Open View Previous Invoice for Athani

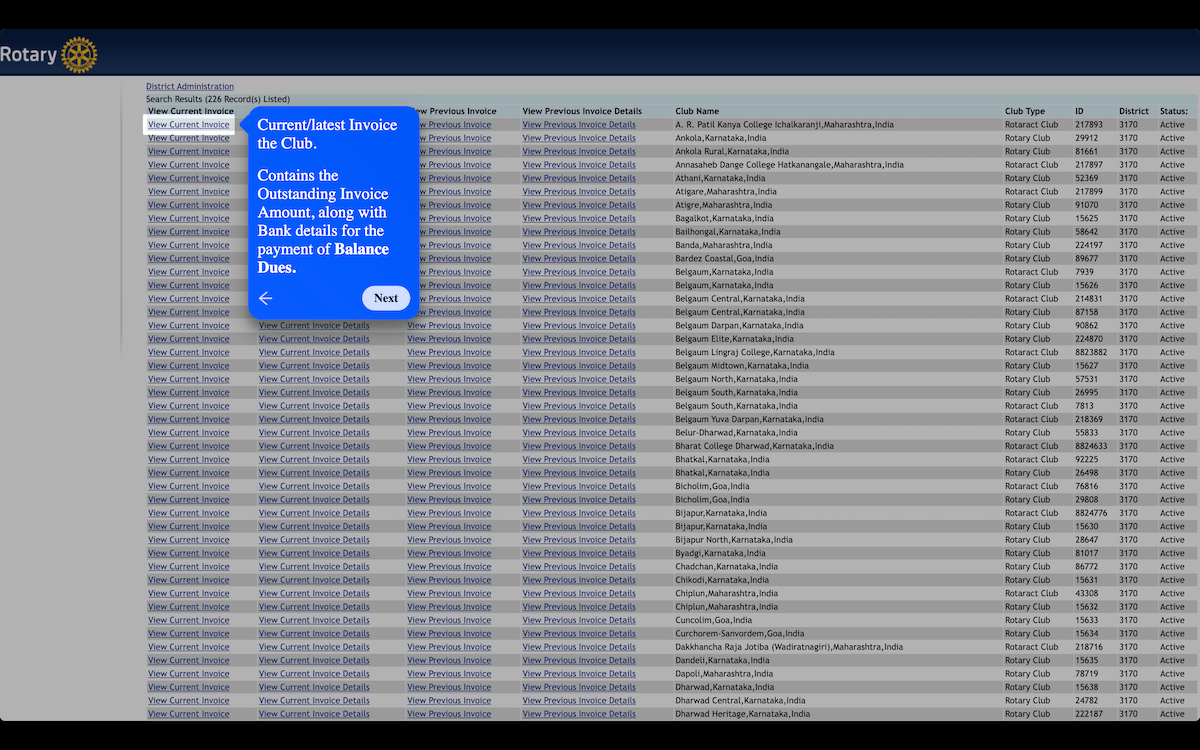click(x=449, y=178)
